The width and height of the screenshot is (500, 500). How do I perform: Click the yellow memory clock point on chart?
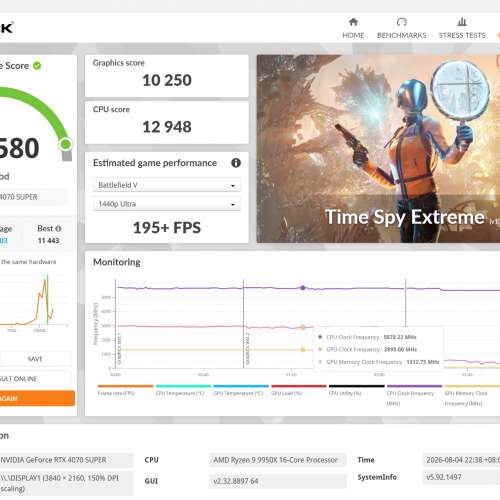(x=303, y=350)
